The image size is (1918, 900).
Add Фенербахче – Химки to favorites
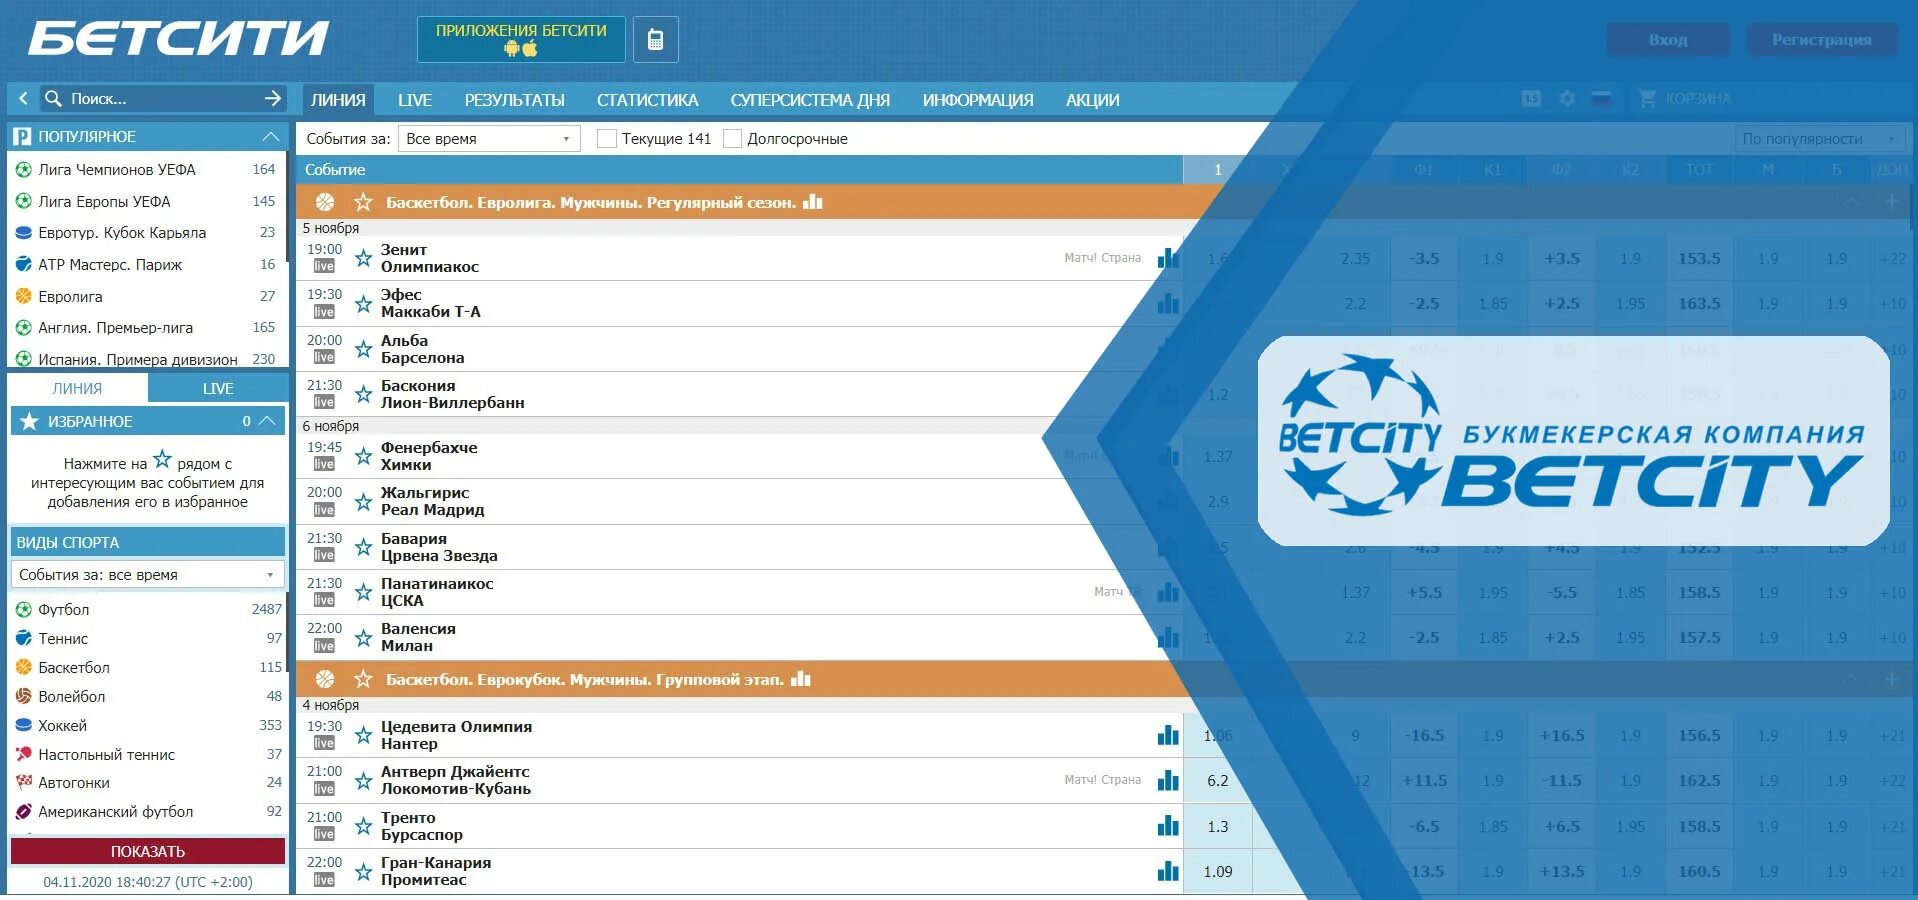pyautogui.click(x=363, y=456)
